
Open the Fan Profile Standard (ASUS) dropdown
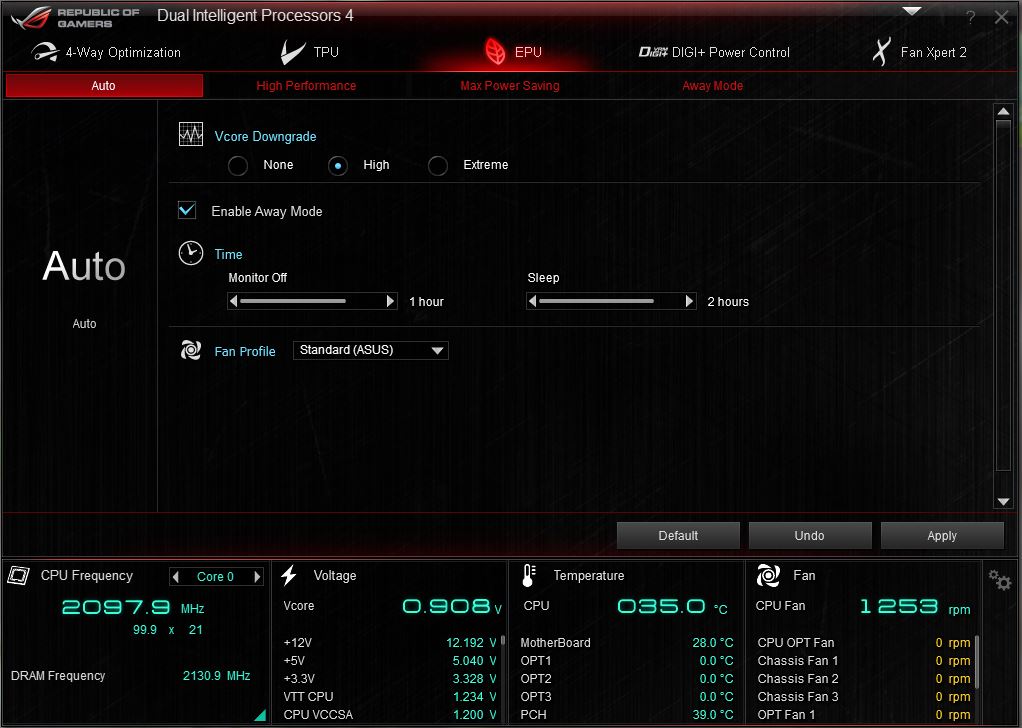click(370, 350)
